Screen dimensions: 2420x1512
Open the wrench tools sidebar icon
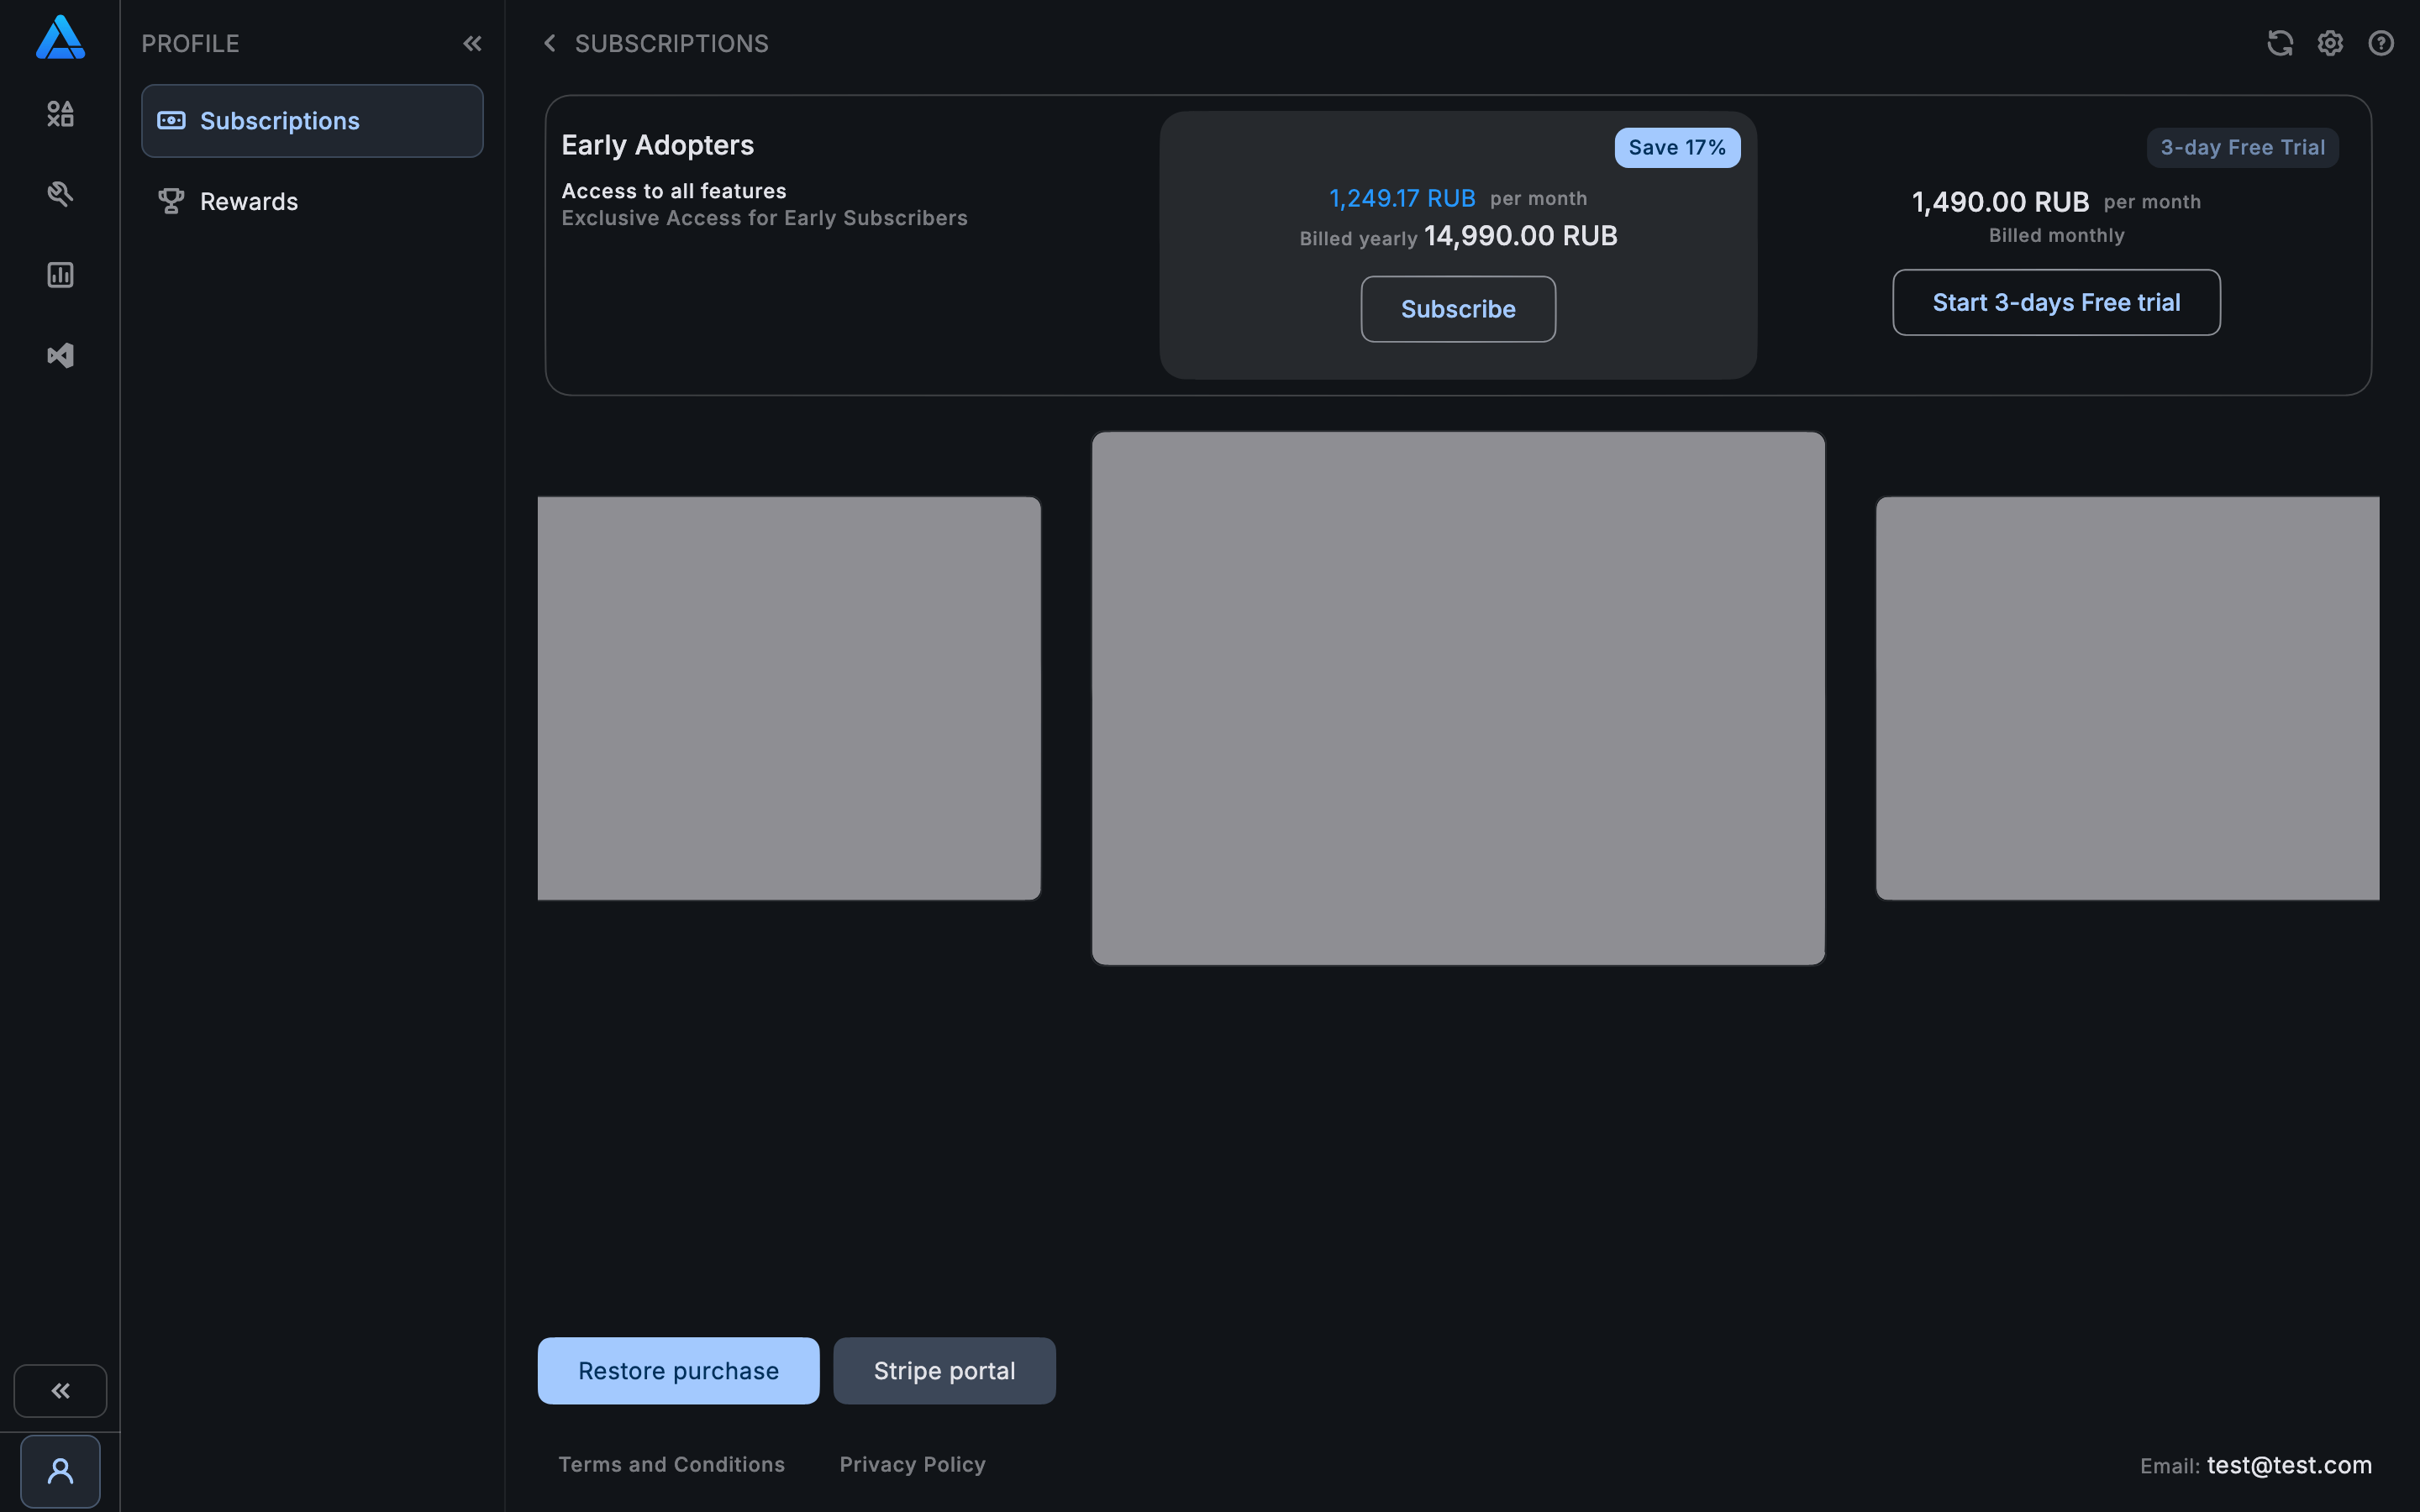coord(60,194)
